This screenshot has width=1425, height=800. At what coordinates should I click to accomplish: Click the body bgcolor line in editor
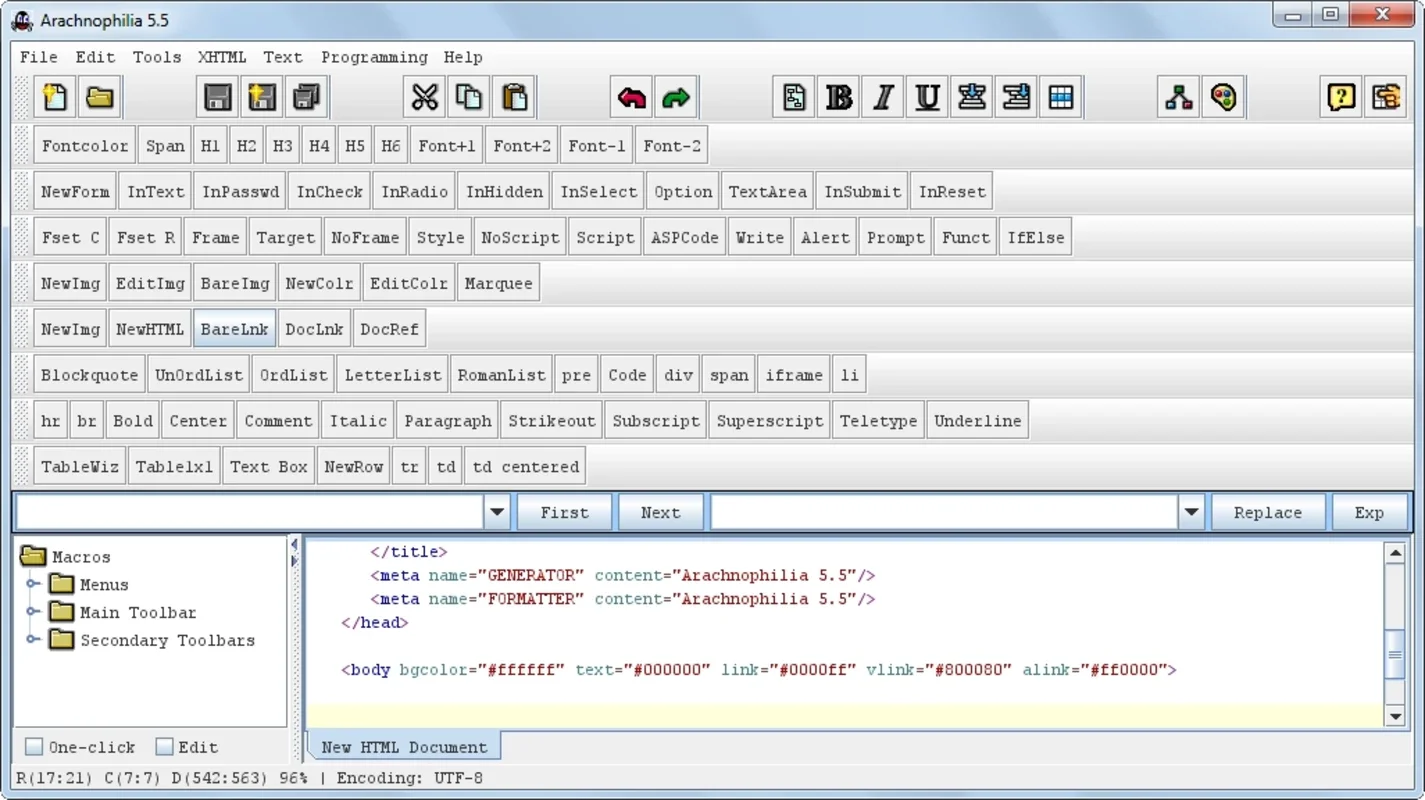tap(759, 670)
